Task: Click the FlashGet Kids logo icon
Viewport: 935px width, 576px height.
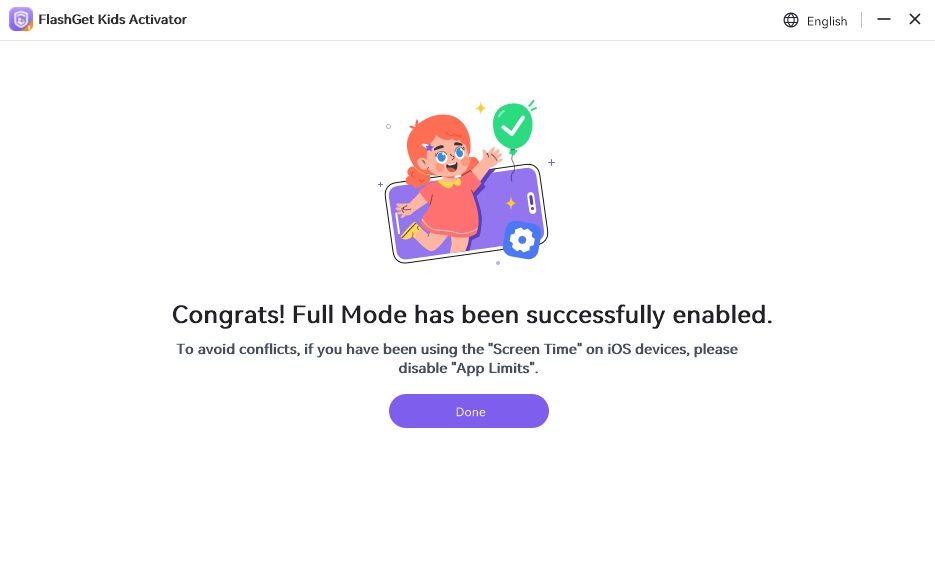Action: [21, 19]
